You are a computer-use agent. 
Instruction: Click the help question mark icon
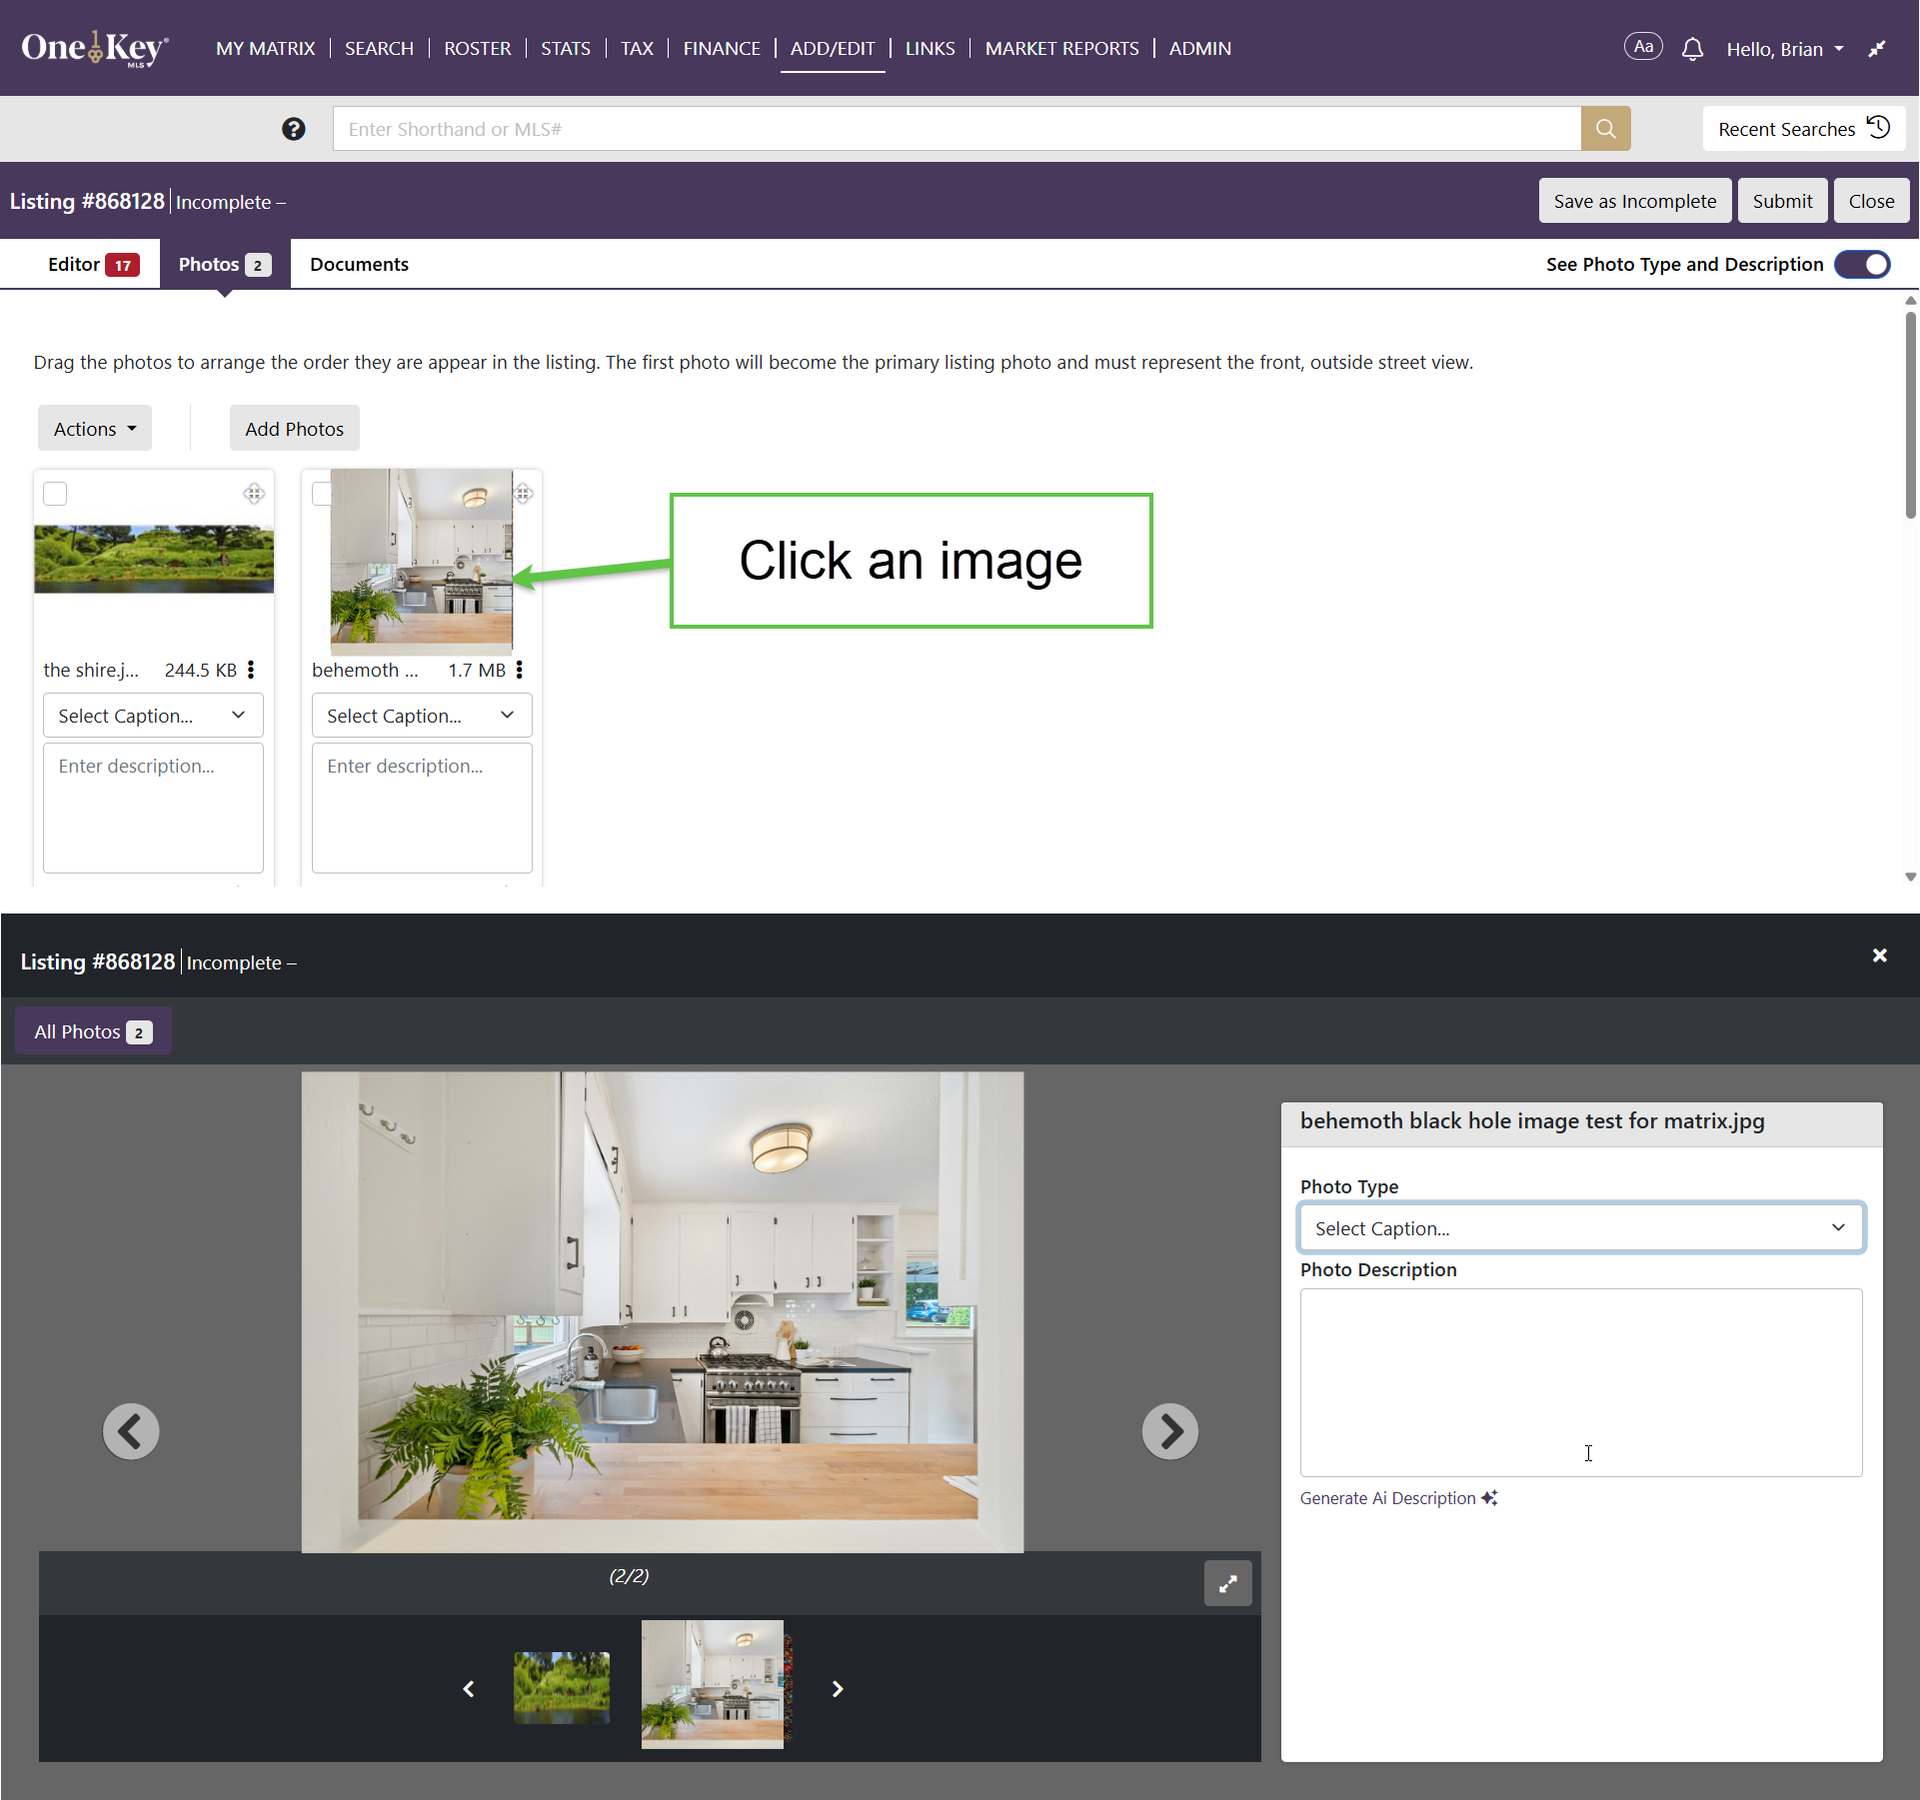pyautogui.click(x=293, y=129)
